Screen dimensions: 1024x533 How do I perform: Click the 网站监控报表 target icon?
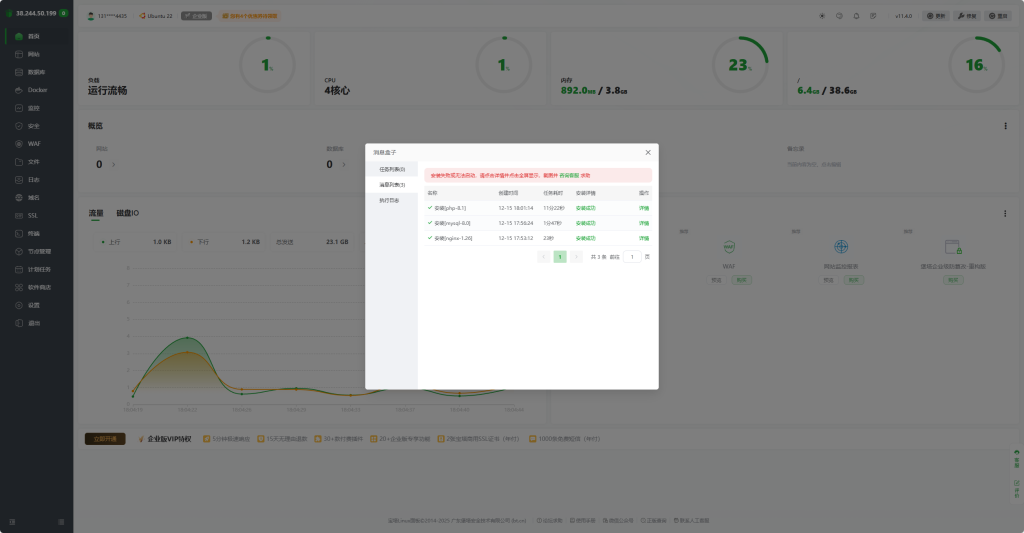[x=841, y=247]
